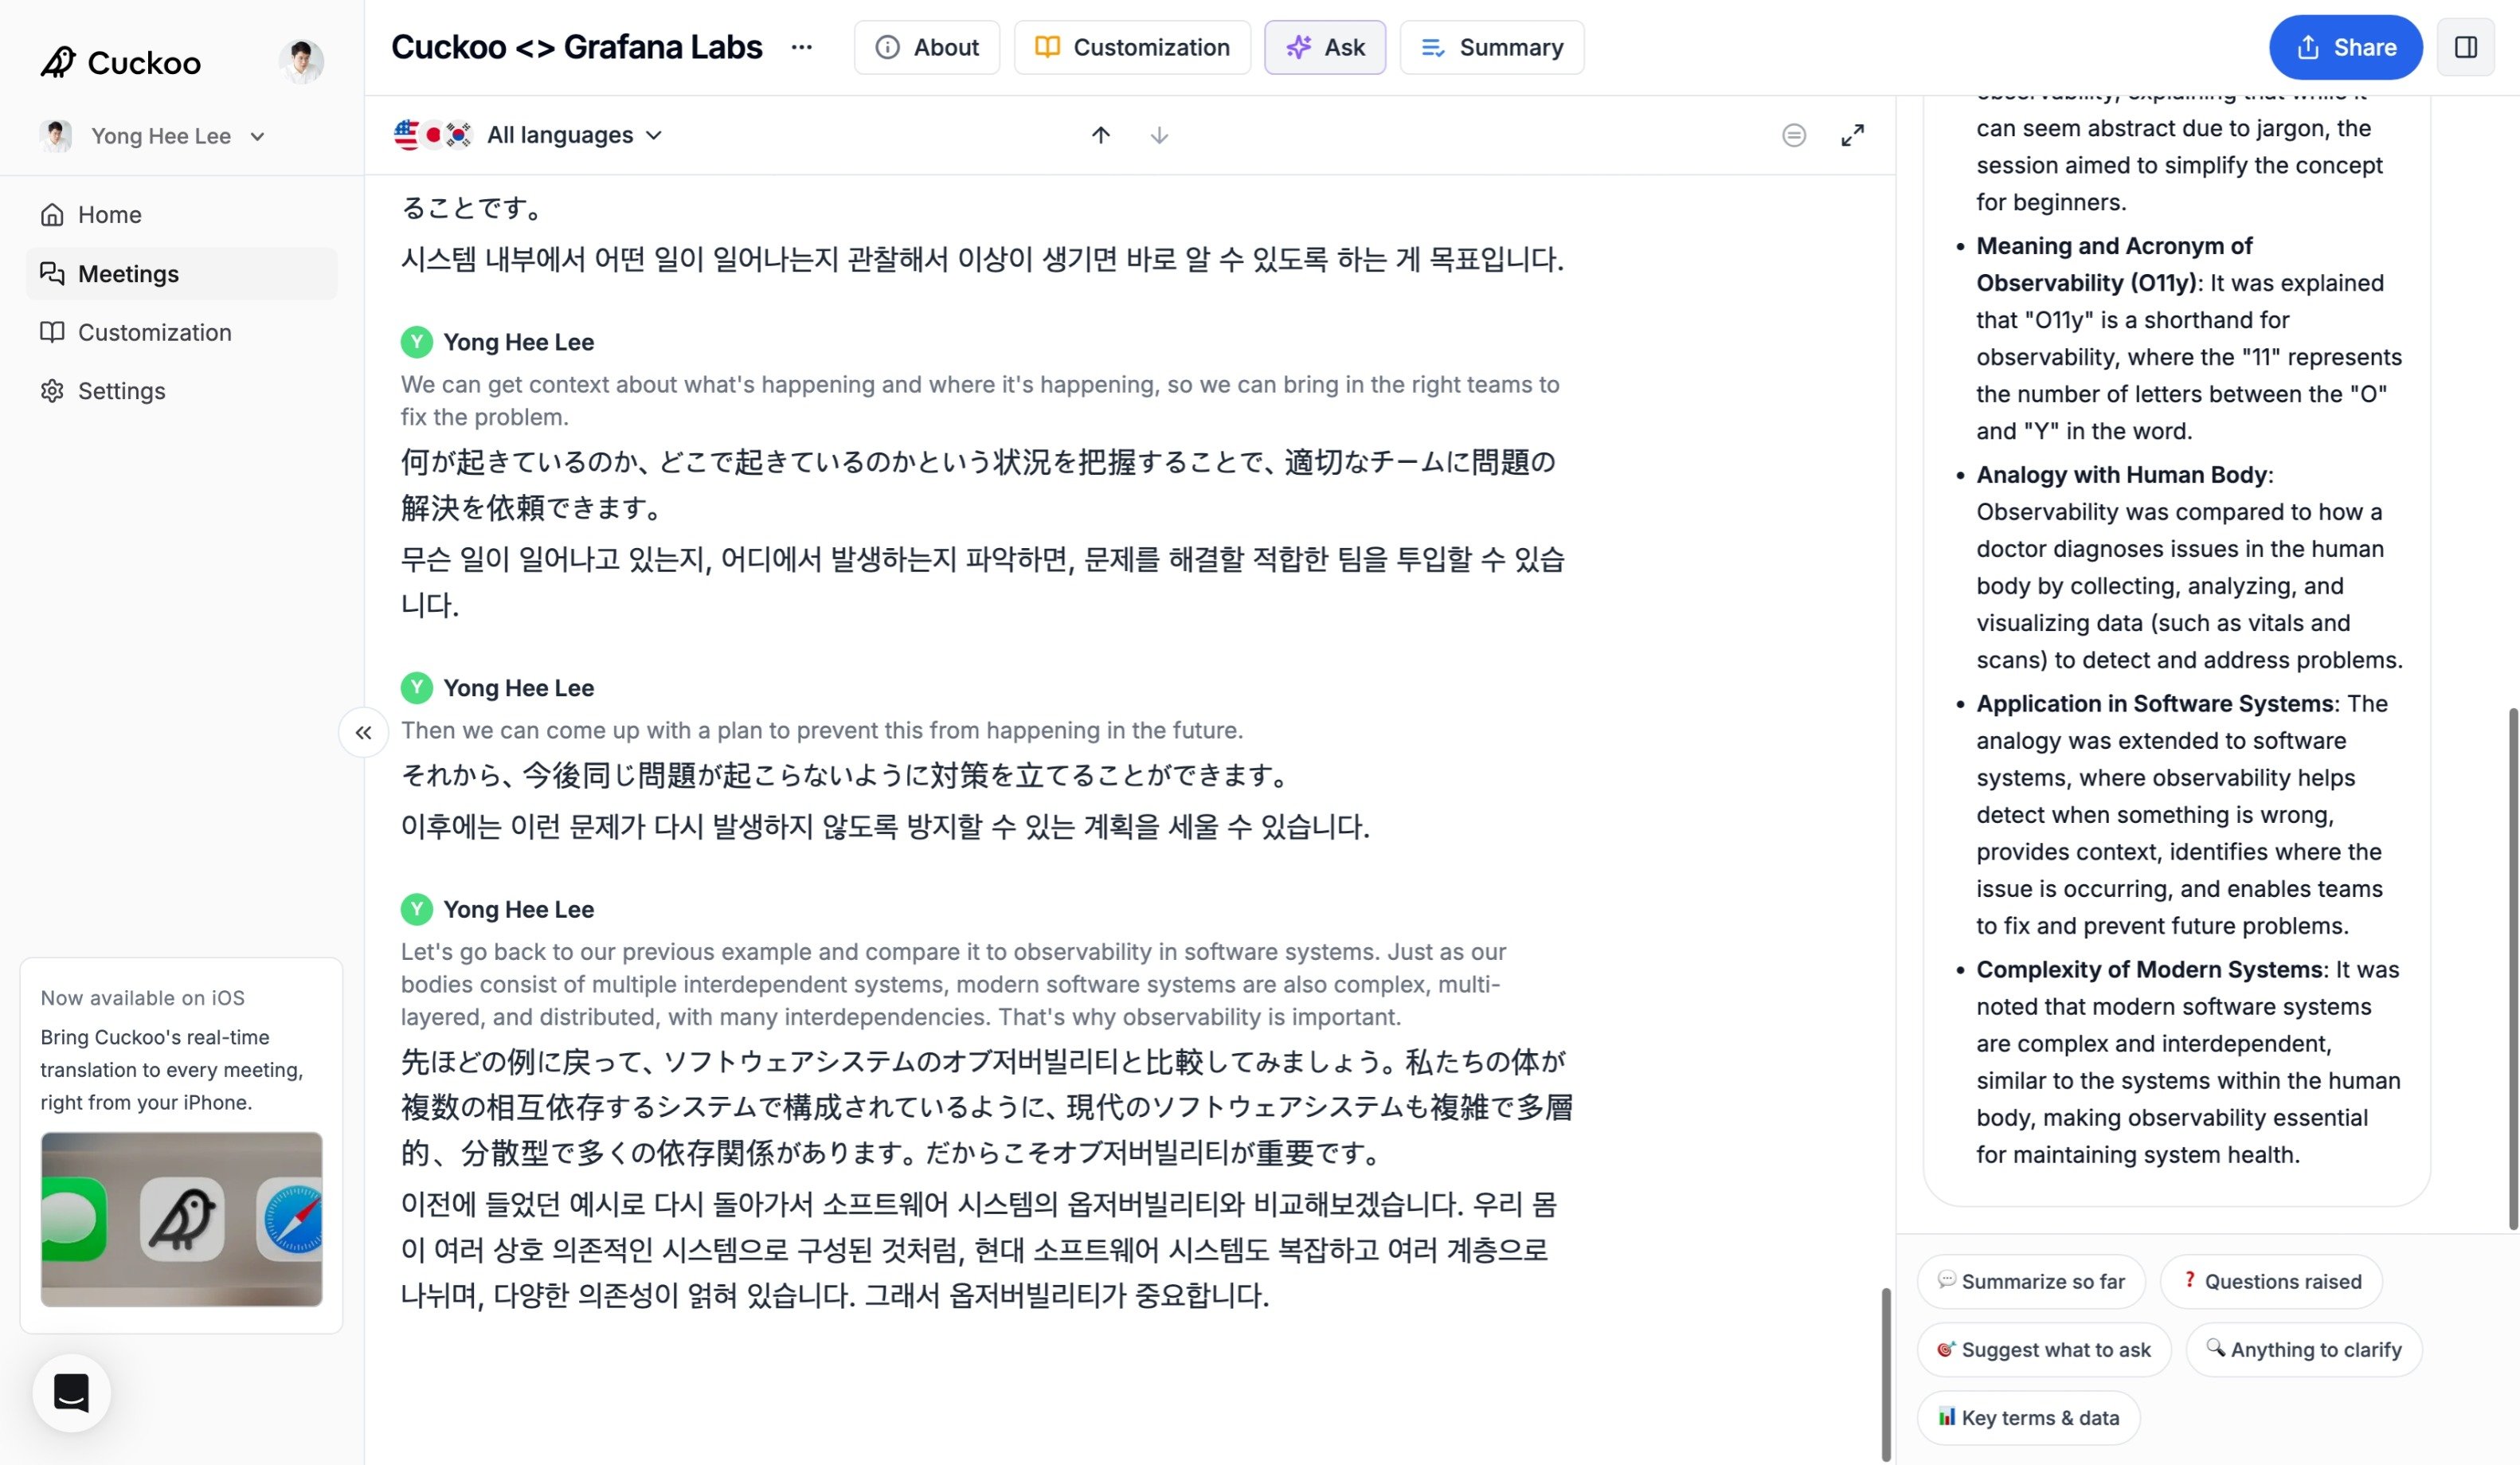2520x1465 pixels.
Task: Click the Cuckoo bird logo
Action: click(58, 62)
